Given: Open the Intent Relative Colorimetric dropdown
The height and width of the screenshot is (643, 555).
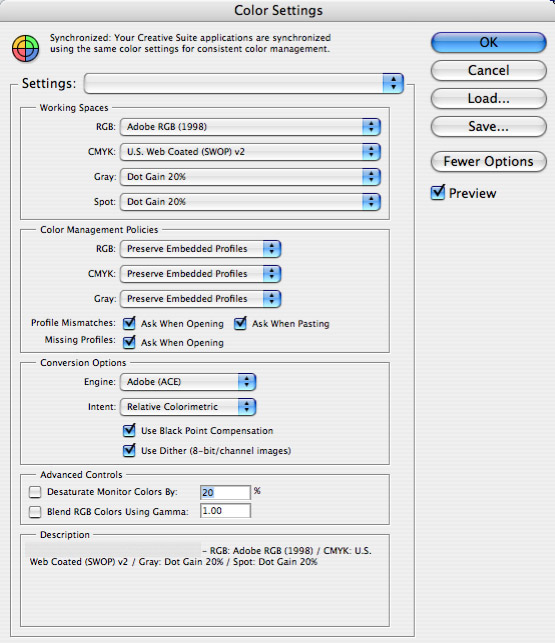Looking at the screenshot, I should [188, 407].
